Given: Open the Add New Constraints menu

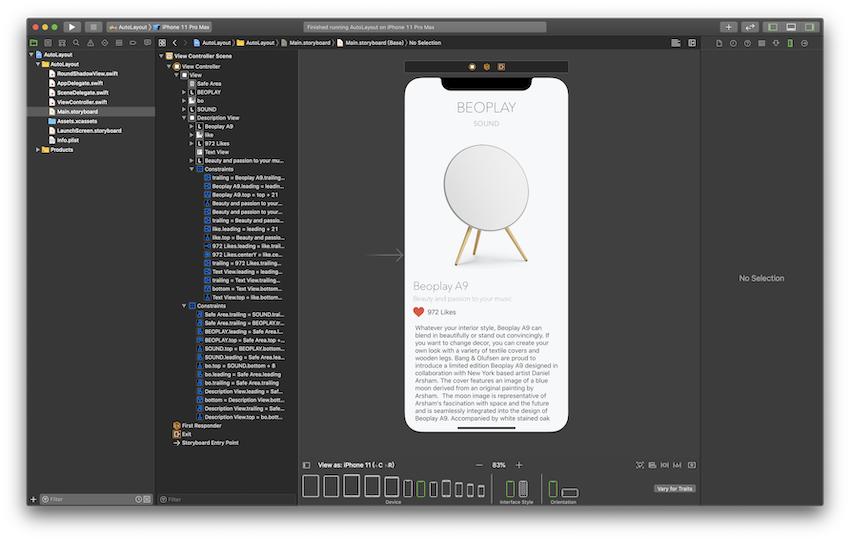Looking at the screenshot, I should tap(665, 465).
